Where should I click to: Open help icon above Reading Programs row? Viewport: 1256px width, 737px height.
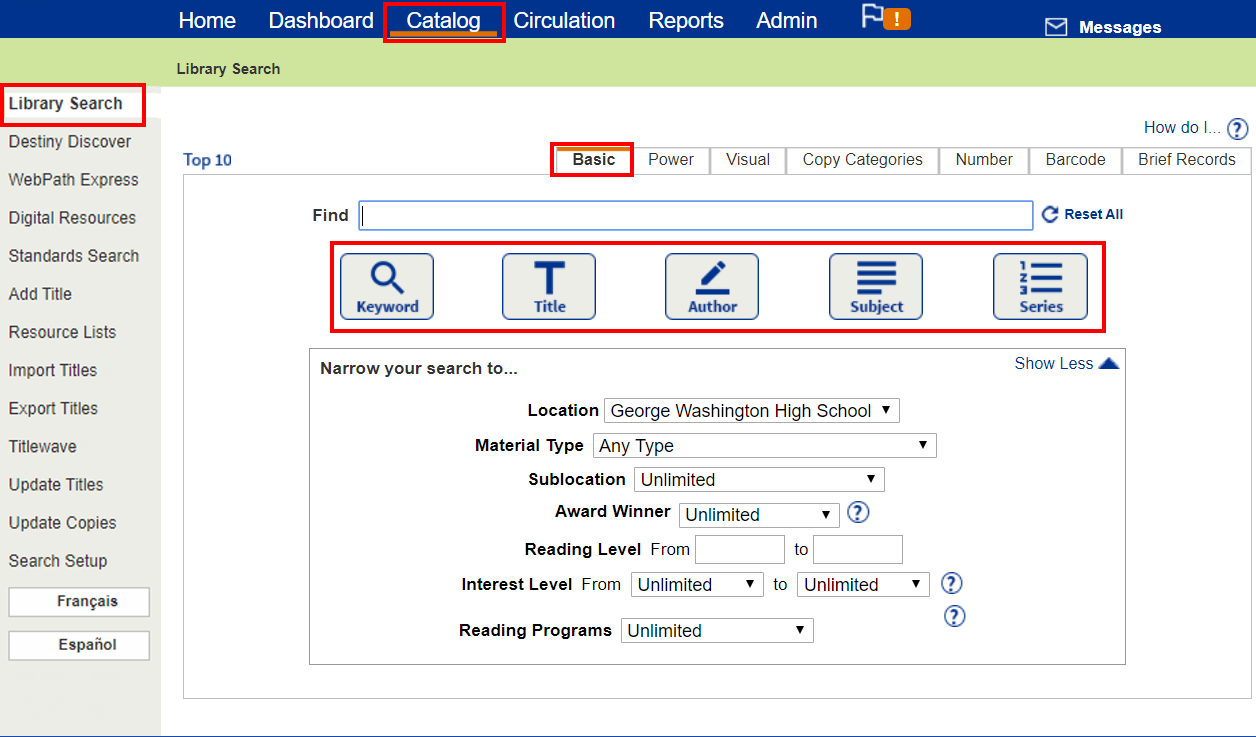(955, 616)
